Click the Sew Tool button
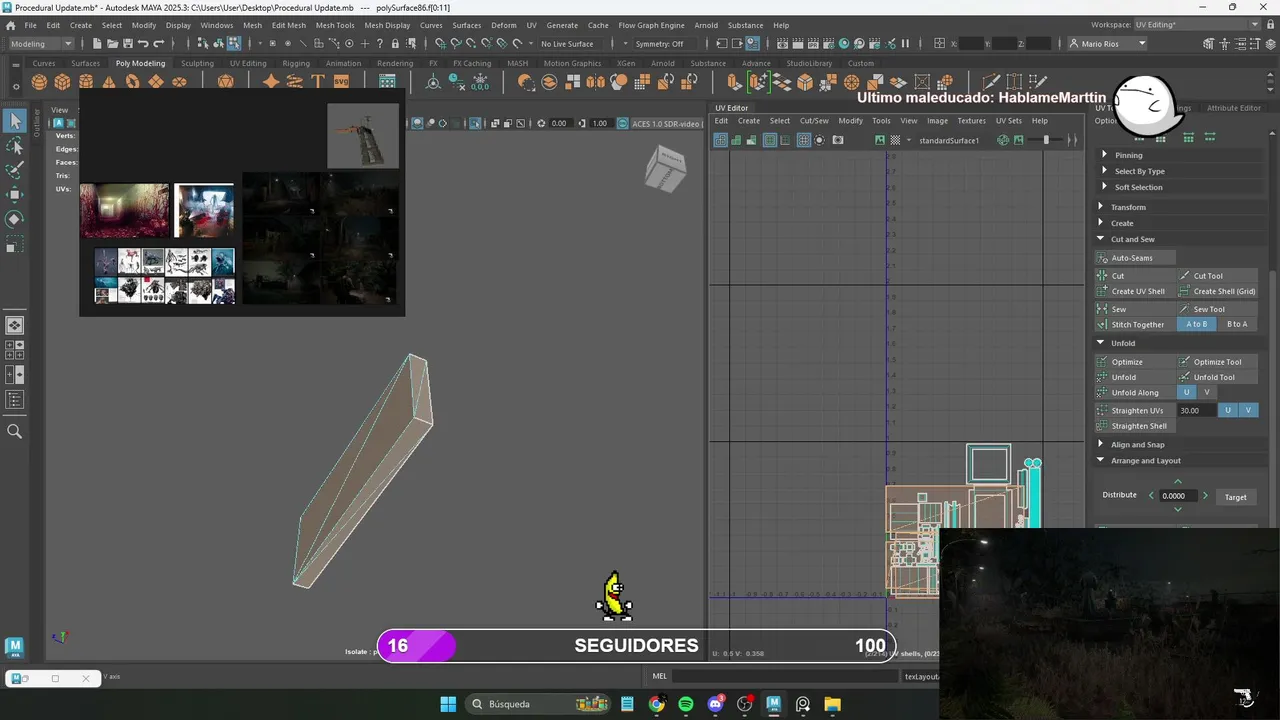The image size is (1280, 720). pyautogui.click(x=1218, y=309)
